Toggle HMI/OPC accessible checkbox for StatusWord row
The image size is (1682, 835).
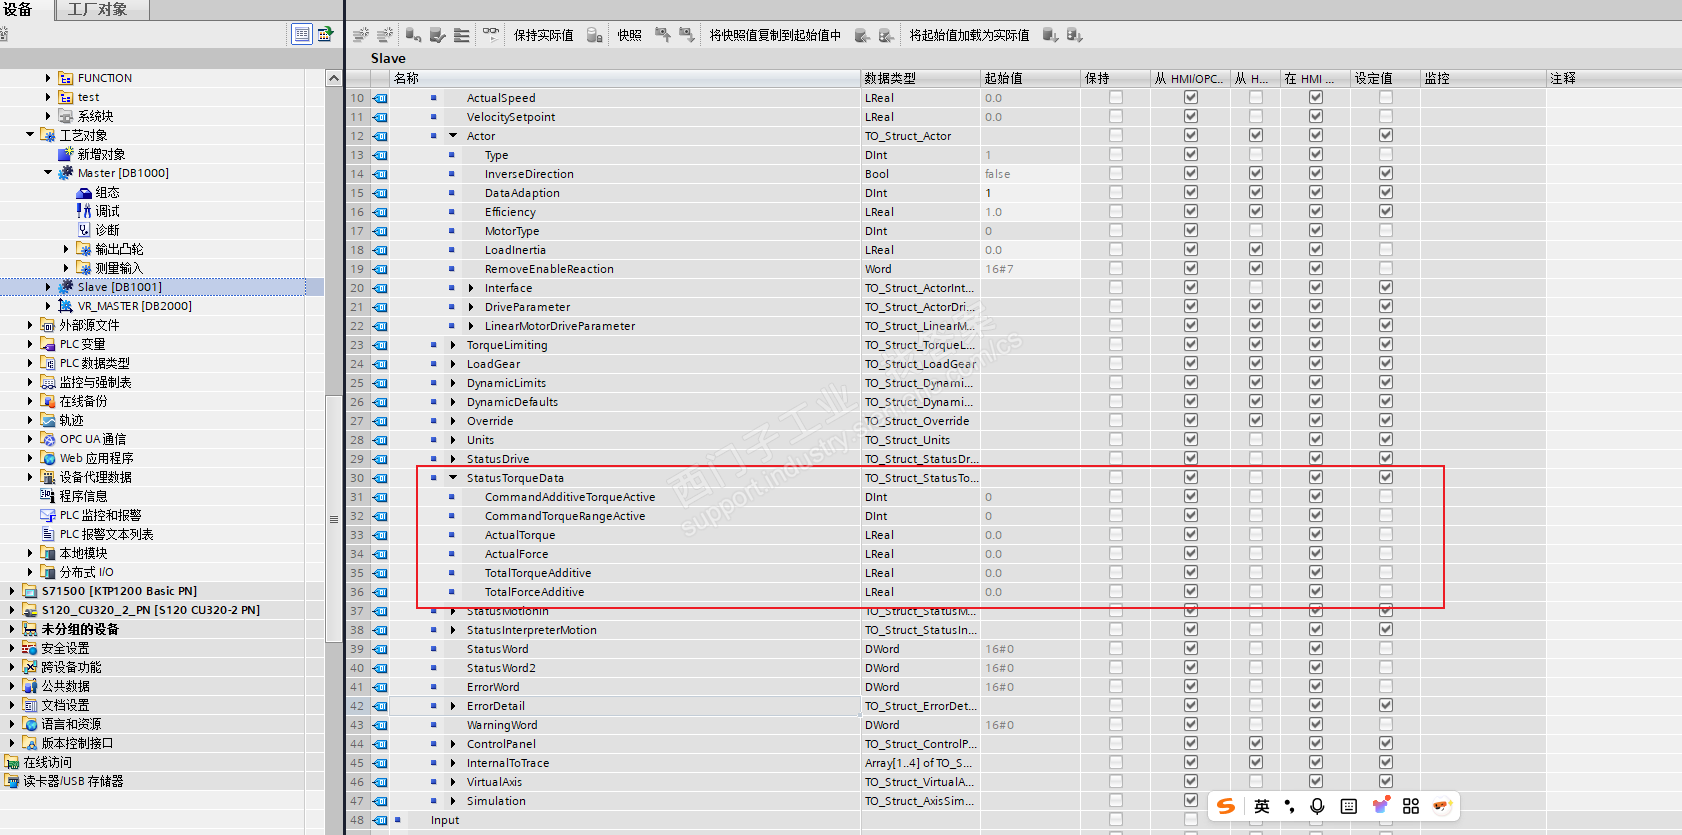[1191, 649]
